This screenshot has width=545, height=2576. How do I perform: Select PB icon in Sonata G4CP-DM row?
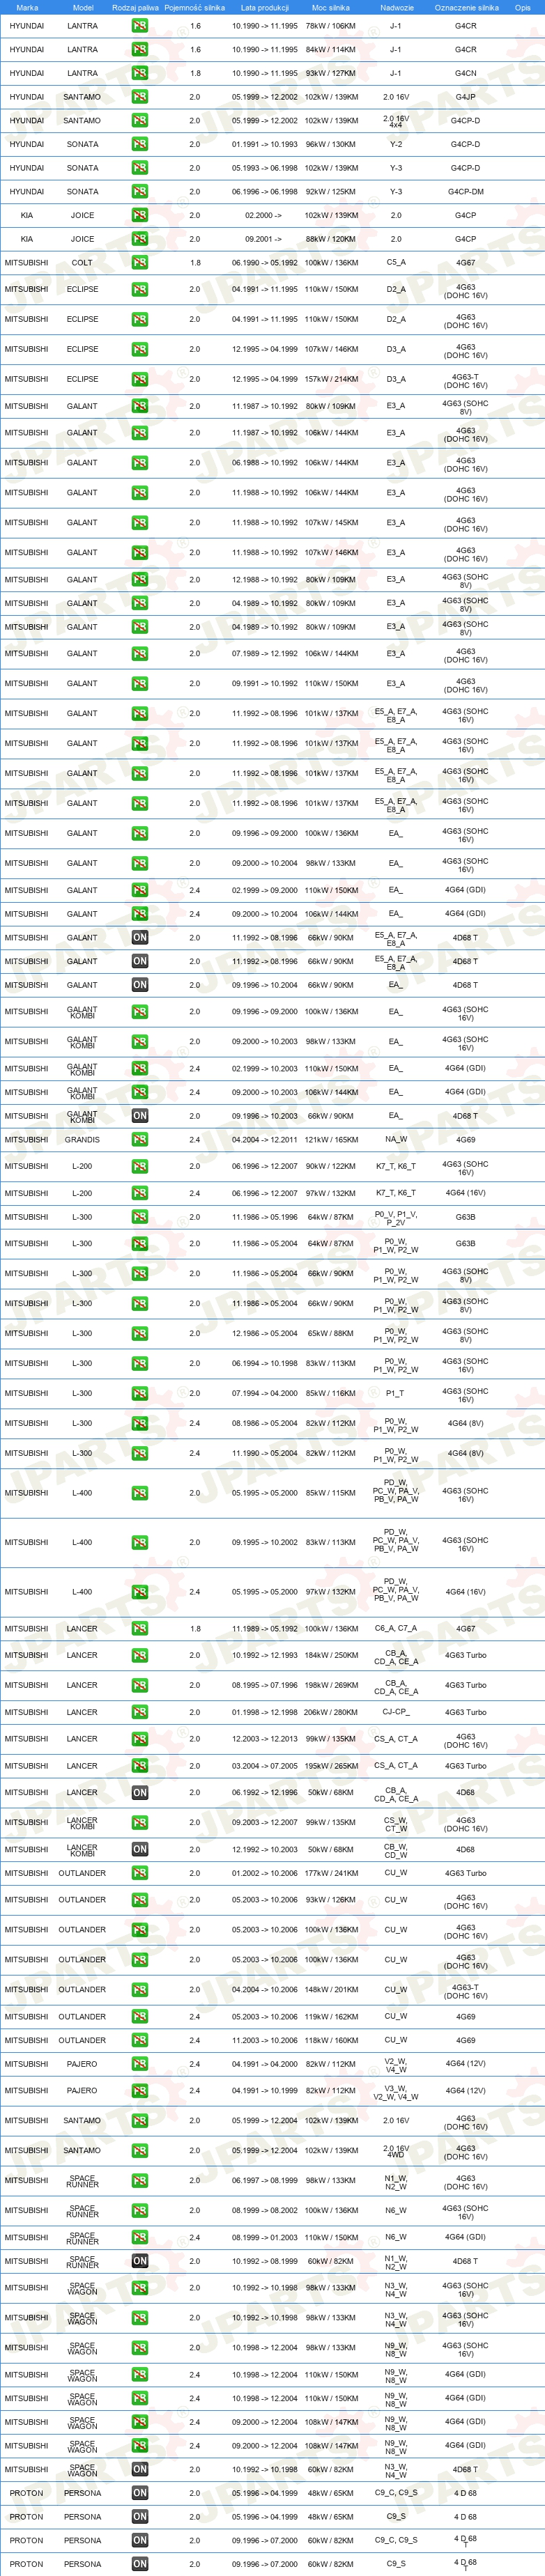coord(140,191)
